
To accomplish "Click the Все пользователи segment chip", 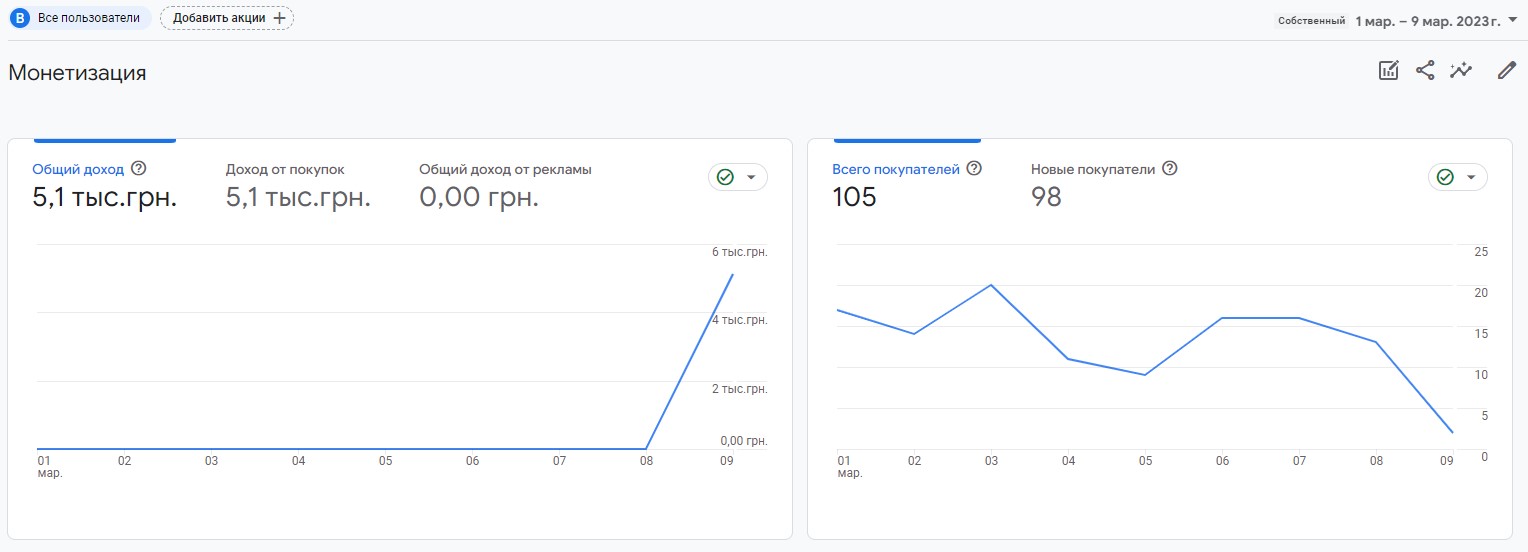I will point(80,18).
